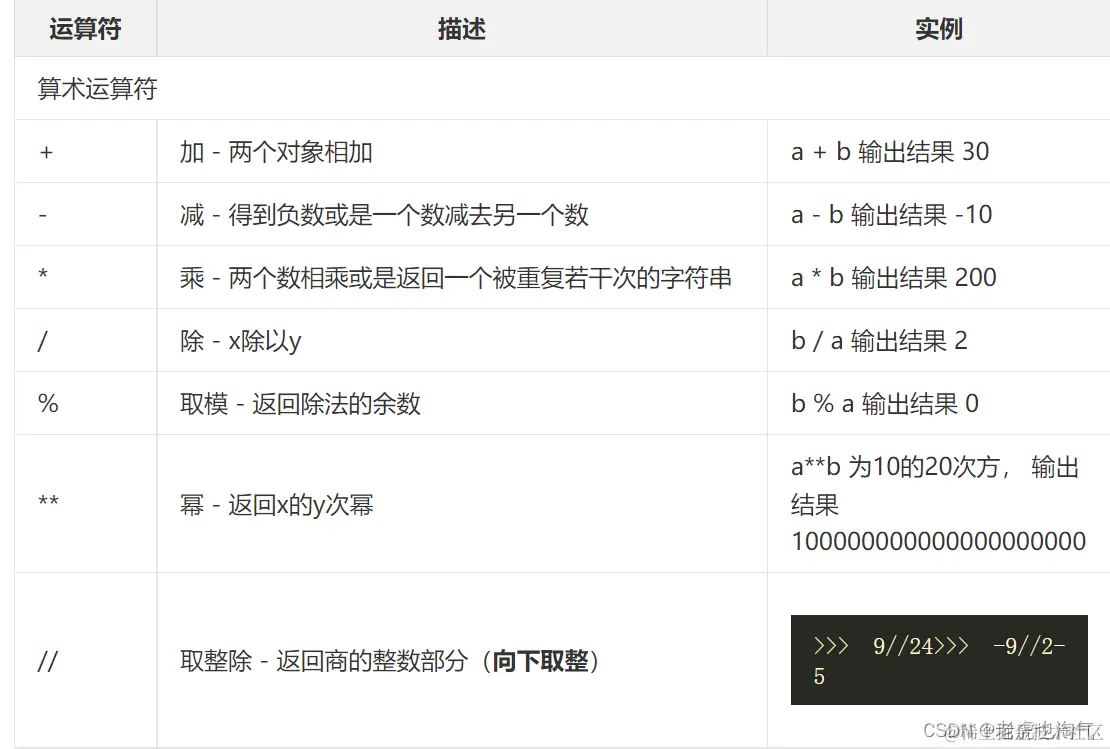The image size is (1110, 749).
Task: Click the ** power operator cell
Action: click(x=86, y=503)
